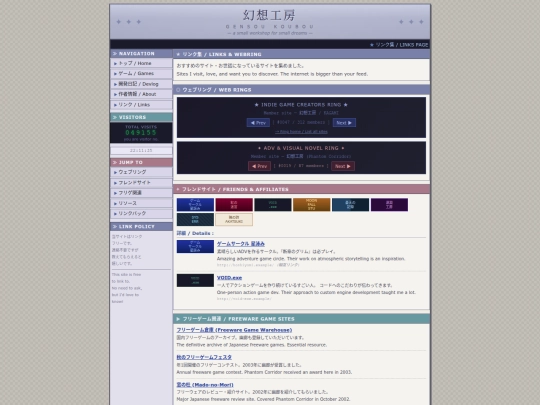Jump to リンクバック section
540x405 pixels.
[141, 214]
